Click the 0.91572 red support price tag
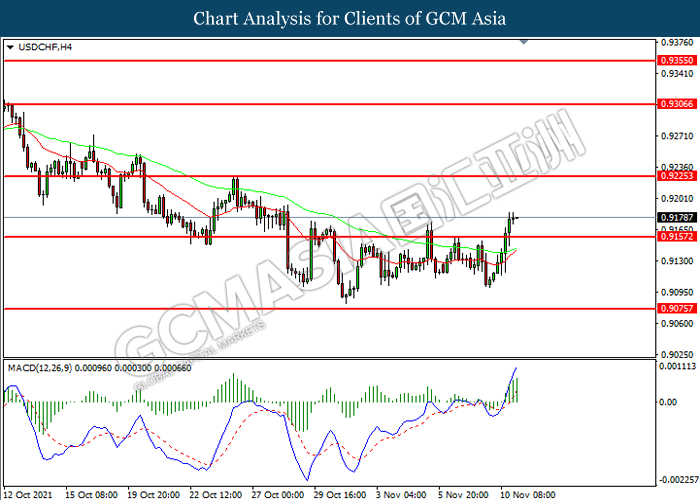Image resolution: width=700 pixels, height=500 pixels. click(672, 237)
